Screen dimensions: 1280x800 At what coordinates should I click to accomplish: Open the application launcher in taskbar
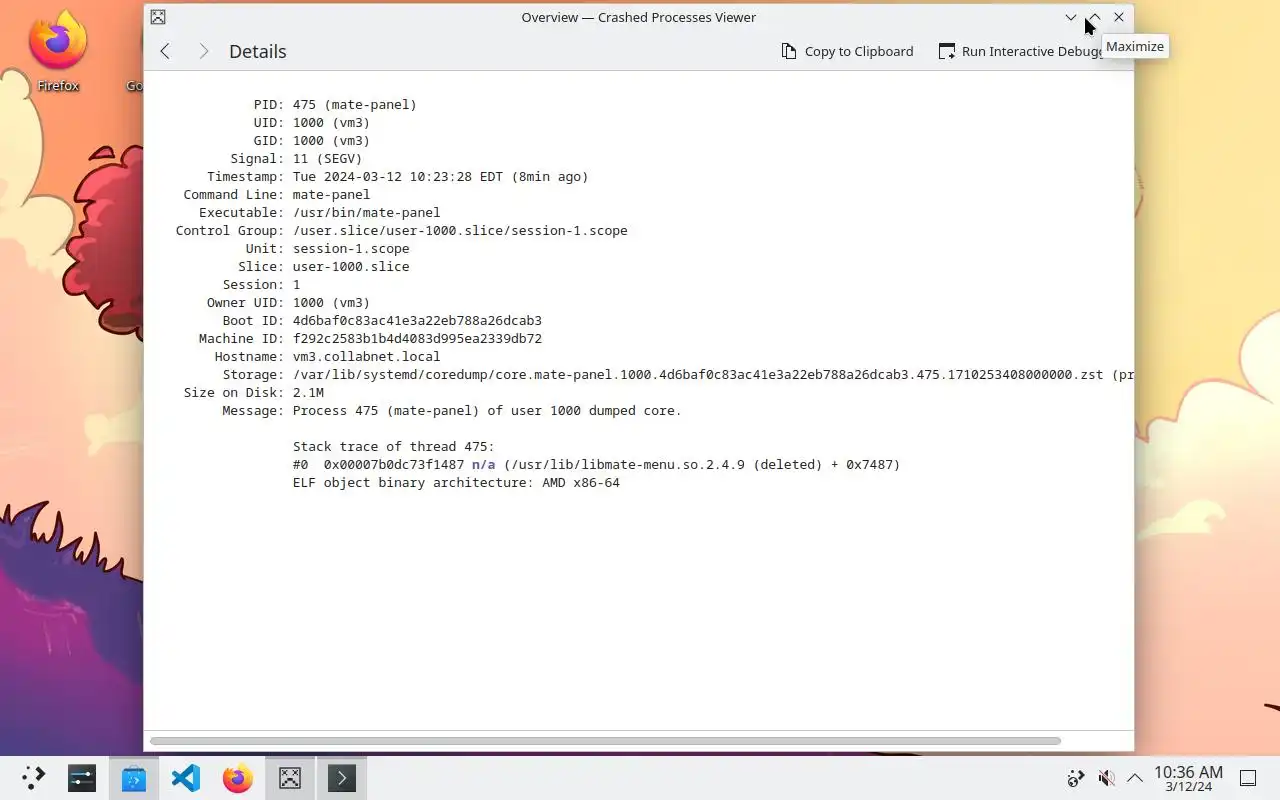point(33,778)
